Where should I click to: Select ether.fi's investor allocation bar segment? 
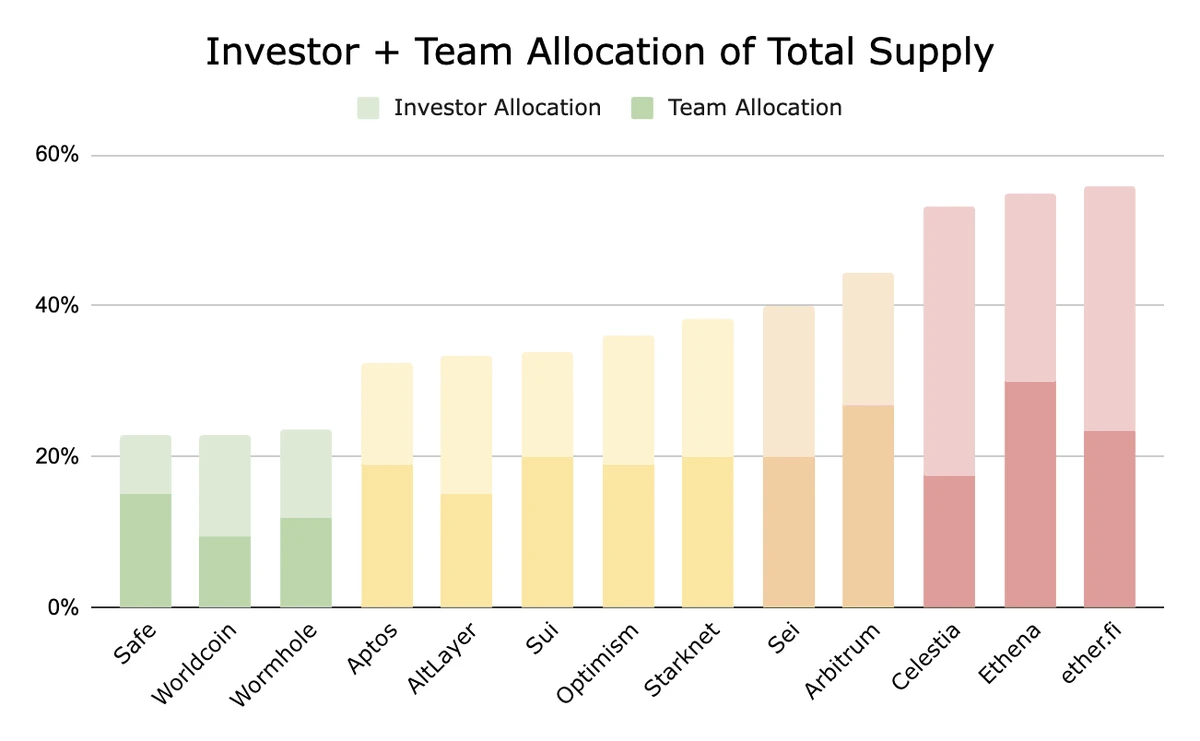1110,309
